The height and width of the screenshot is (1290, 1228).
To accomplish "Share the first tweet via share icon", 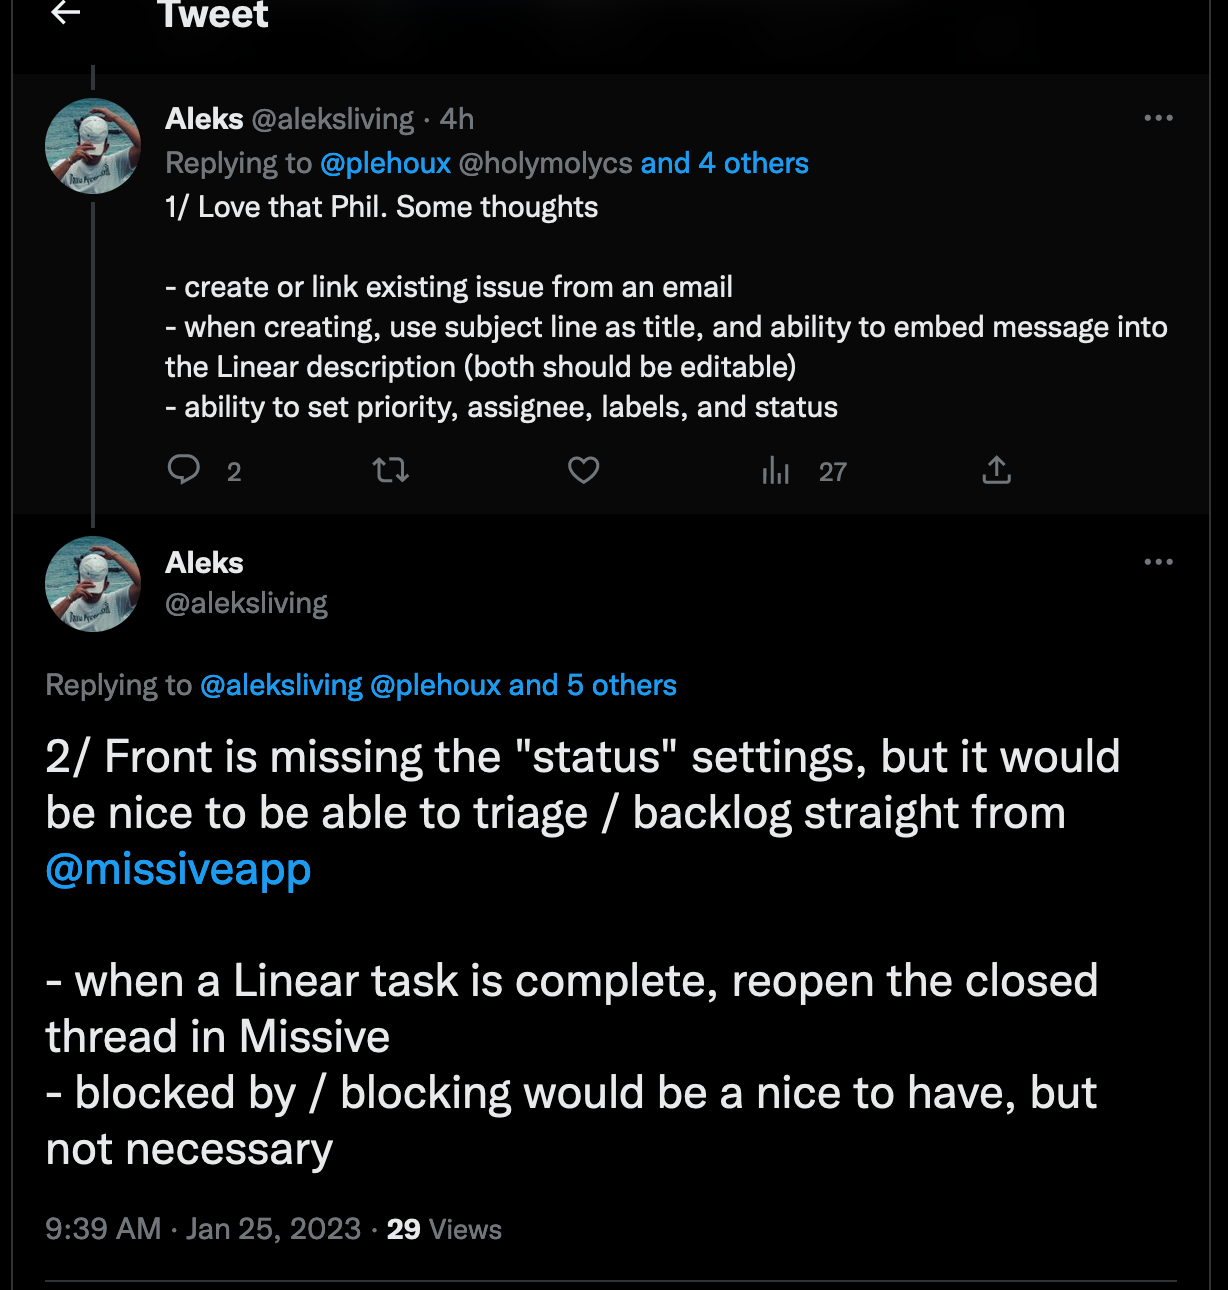I will point(996,470).
